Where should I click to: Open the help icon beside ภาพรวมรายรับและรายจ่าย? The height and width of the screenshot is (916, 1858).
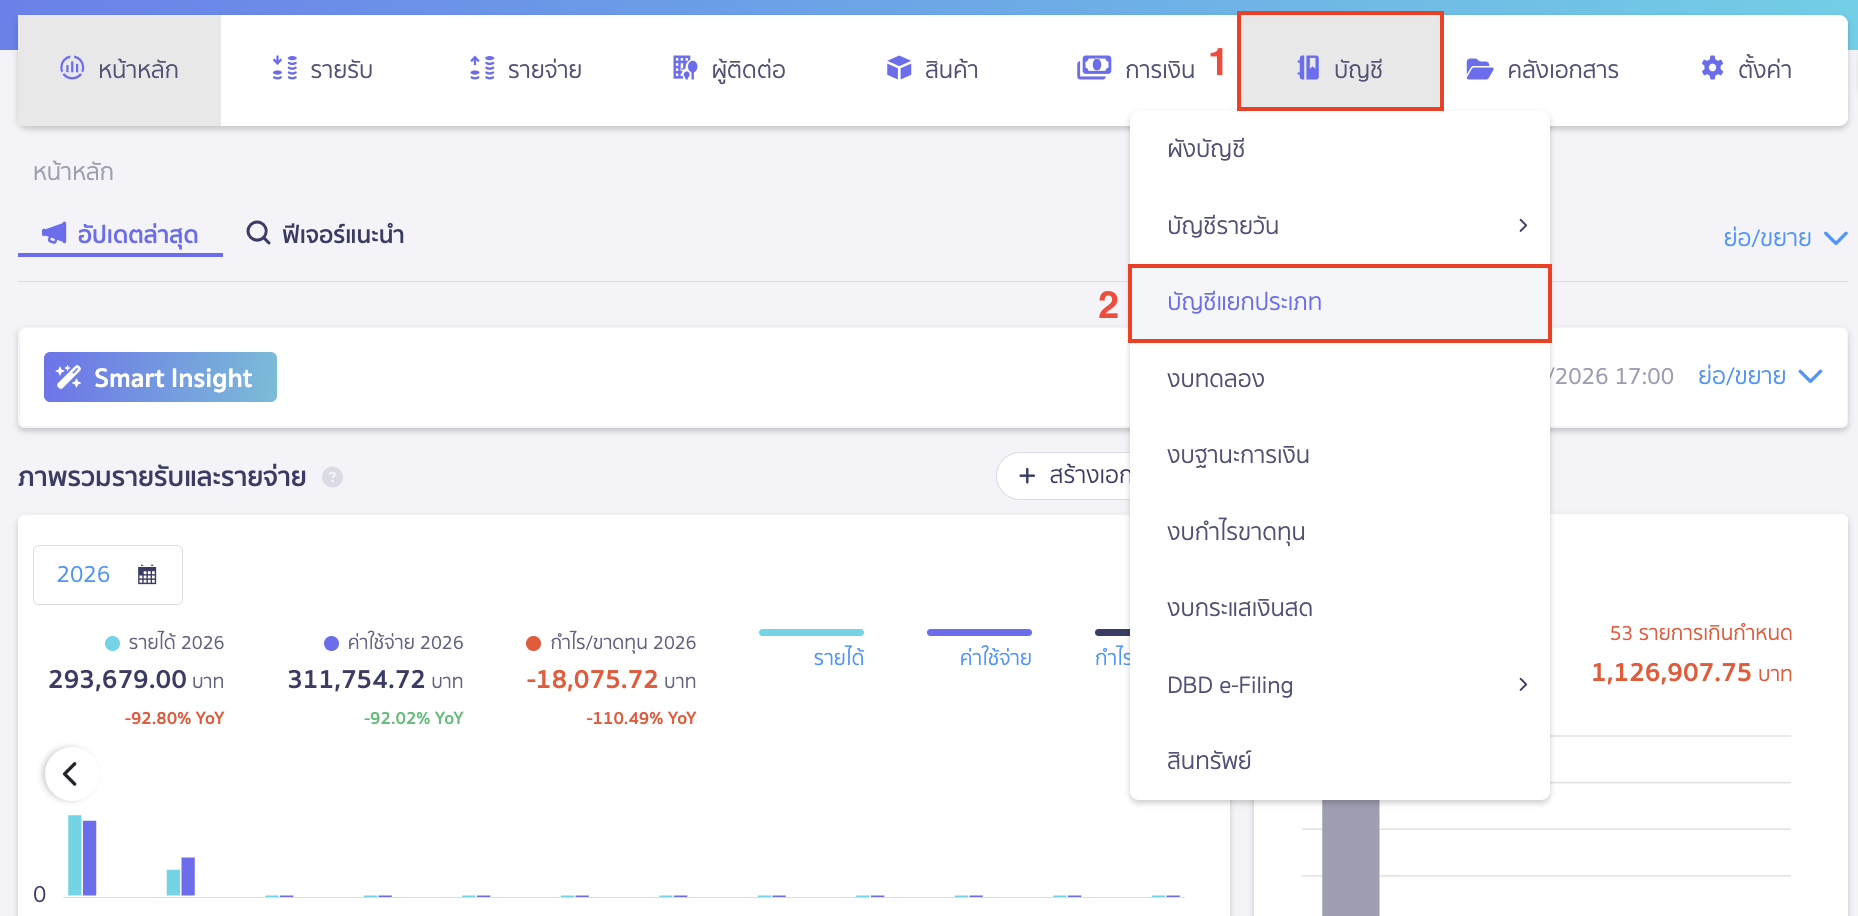coord(333,478)
